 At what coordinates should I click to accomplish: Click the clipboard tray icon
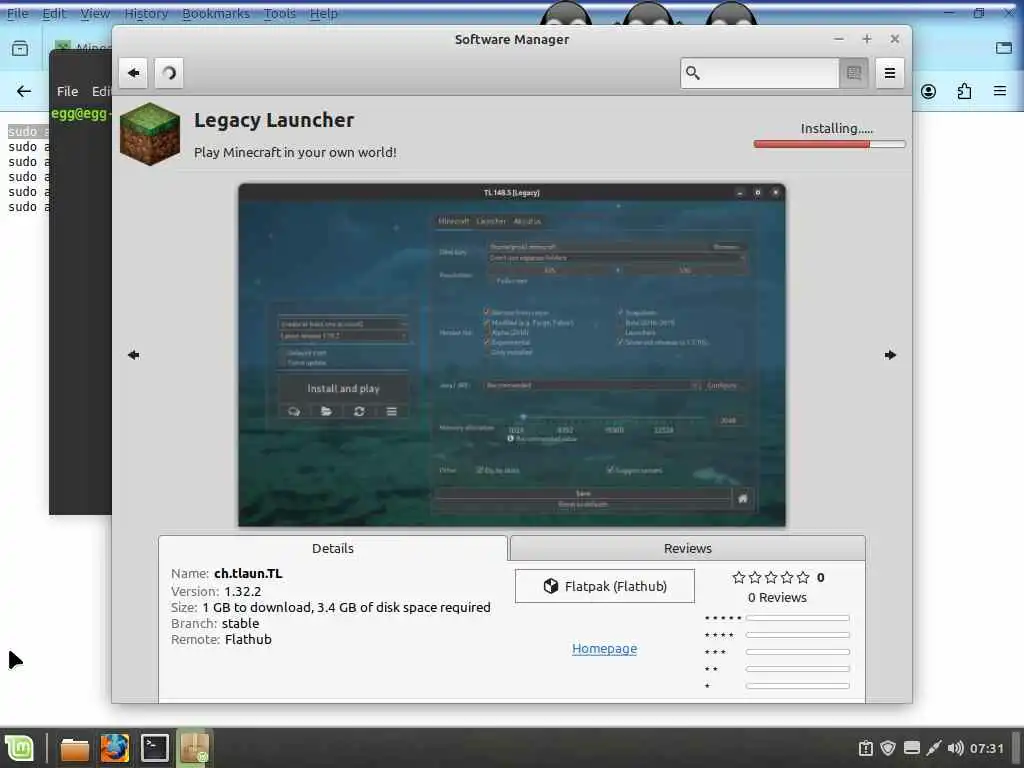point(866,748)
